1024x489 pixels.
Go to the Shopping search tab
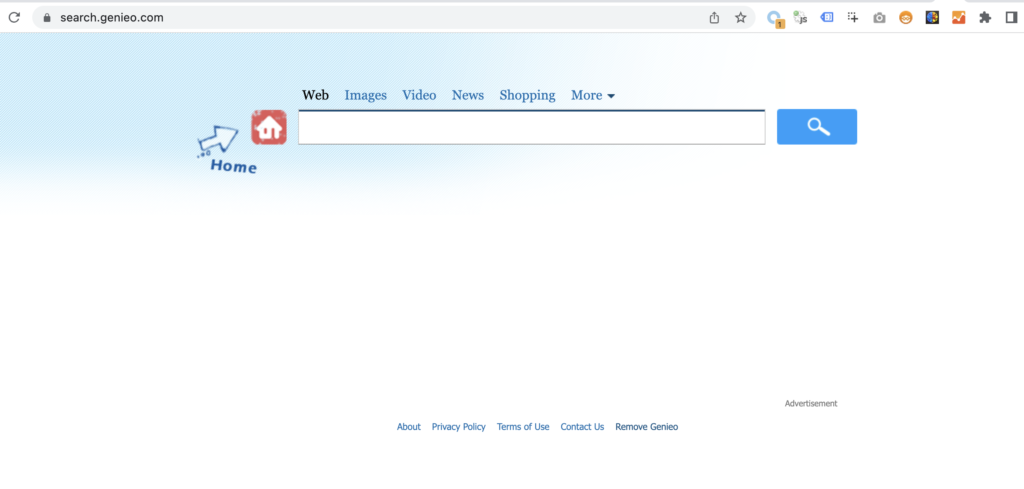527,95
